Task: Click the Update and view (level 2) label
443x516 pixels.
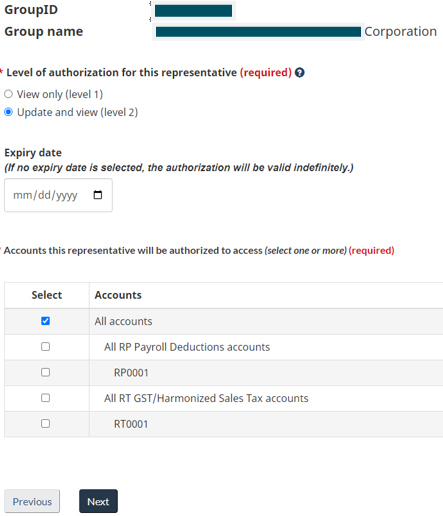Action: click(77, 112)
